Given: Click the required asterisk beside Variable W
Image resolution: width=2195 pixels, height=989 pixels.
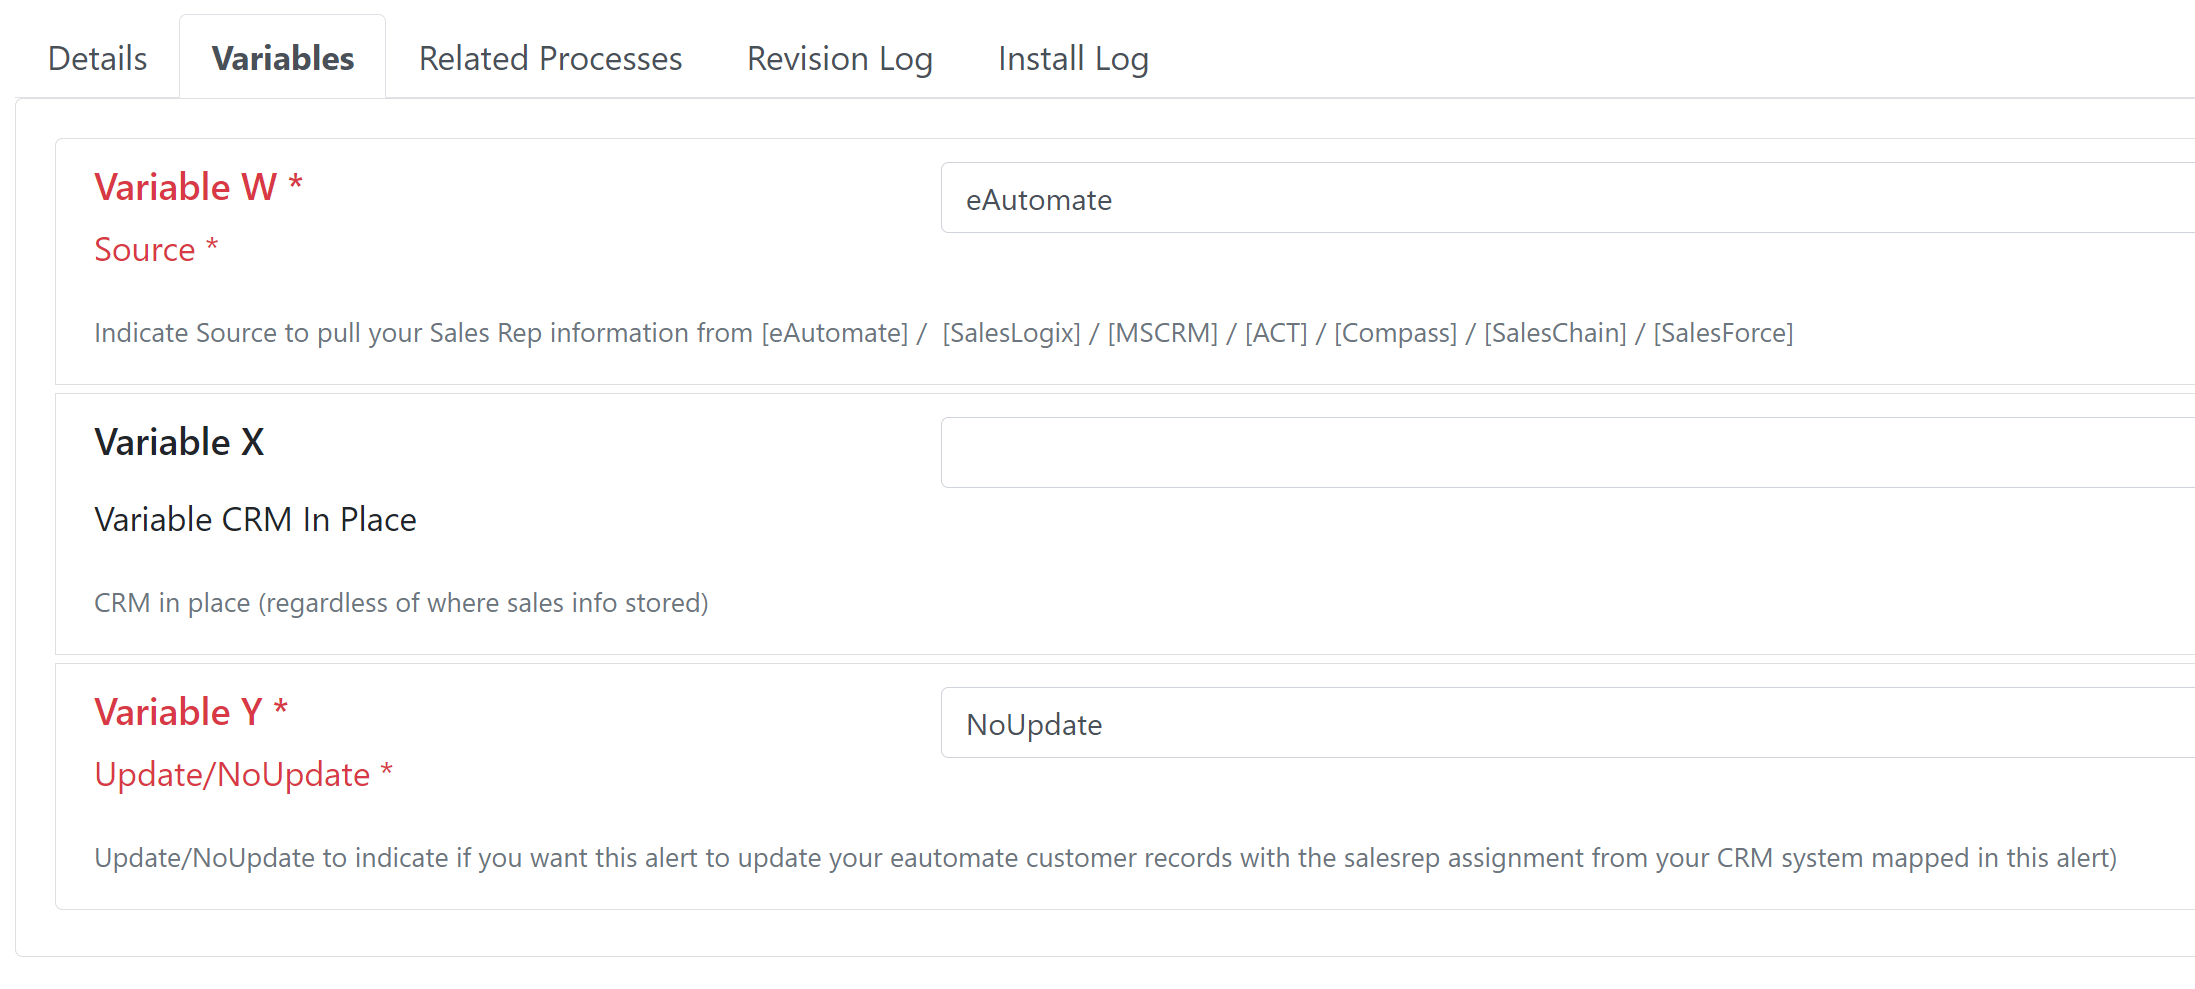Looking at the screenshot, I should 295,182.
